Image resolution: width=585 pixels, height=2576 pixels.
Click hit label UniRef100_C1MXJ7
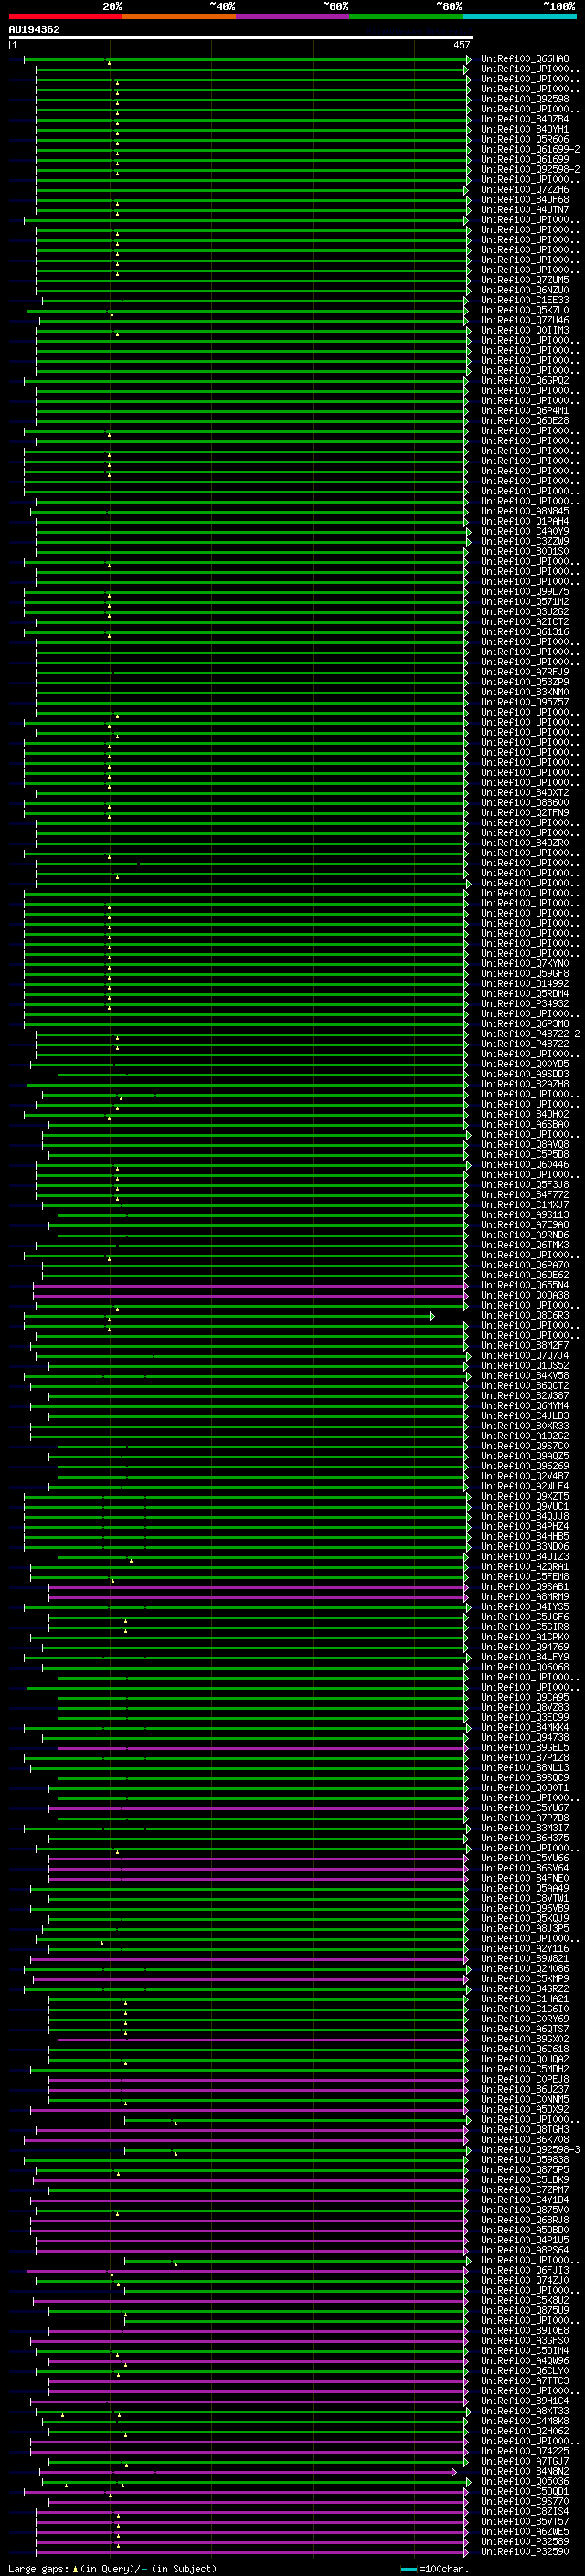click(x=524, y=1205)
